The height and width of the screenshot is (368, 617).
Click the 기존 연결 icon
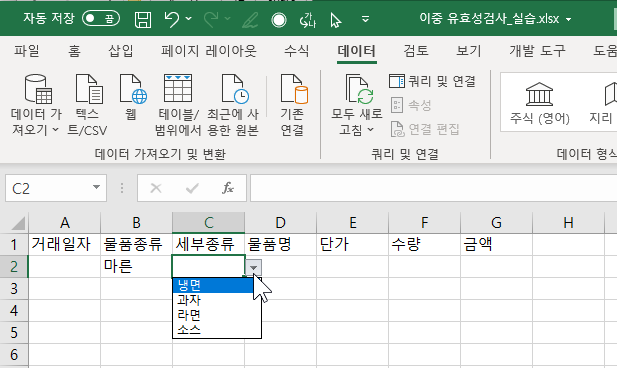(x=293, y=89)
